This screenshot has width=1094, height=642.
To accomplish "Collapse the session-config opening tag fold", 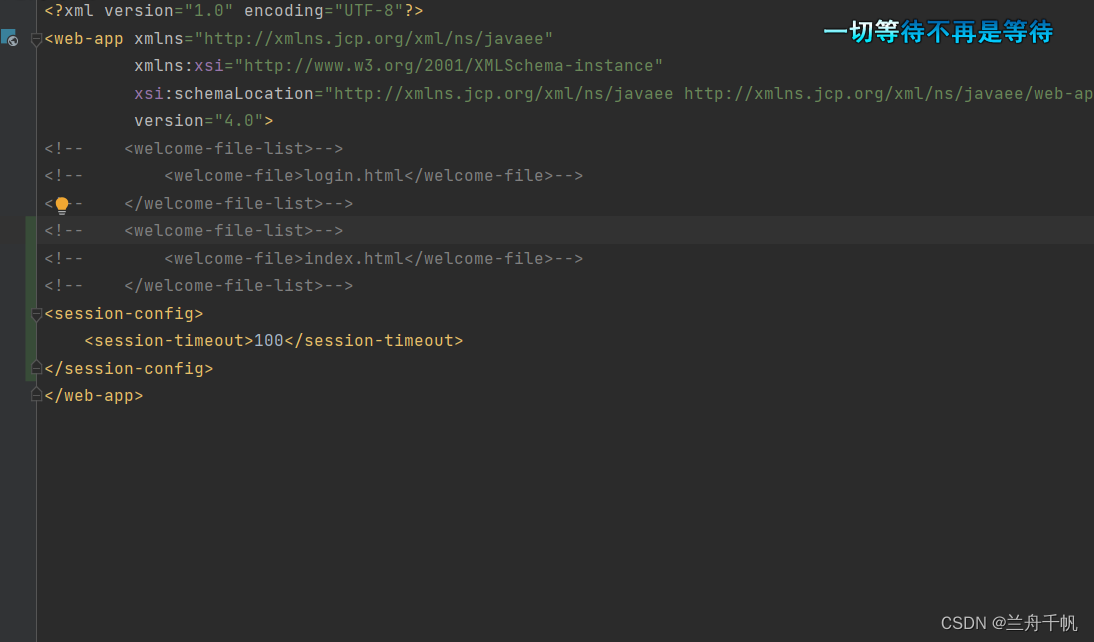I will (36, 314).
